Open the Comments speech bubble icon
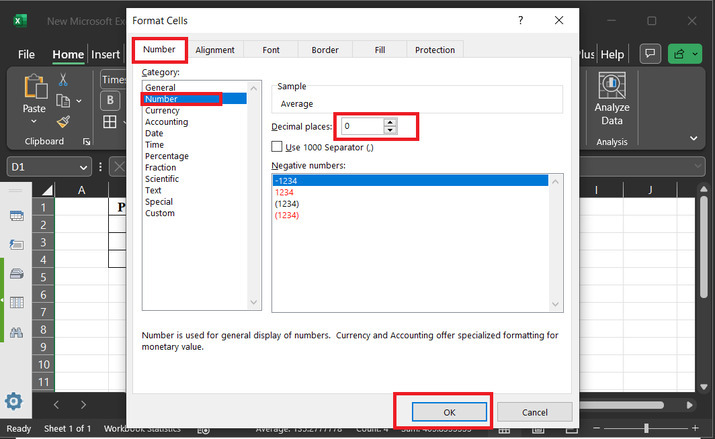Viewport: 715px width, 439px height. tap(650, 54)
